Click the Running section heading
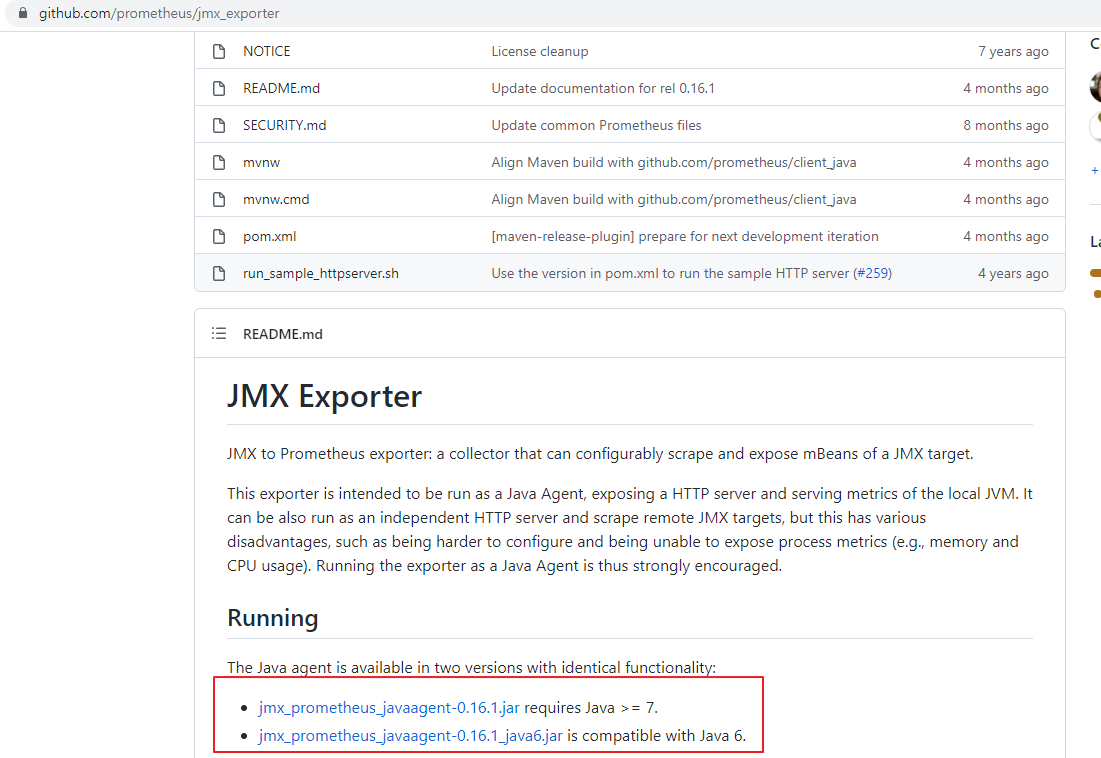1101x758 pixels. pyautogui.click(x=272, y=618)
